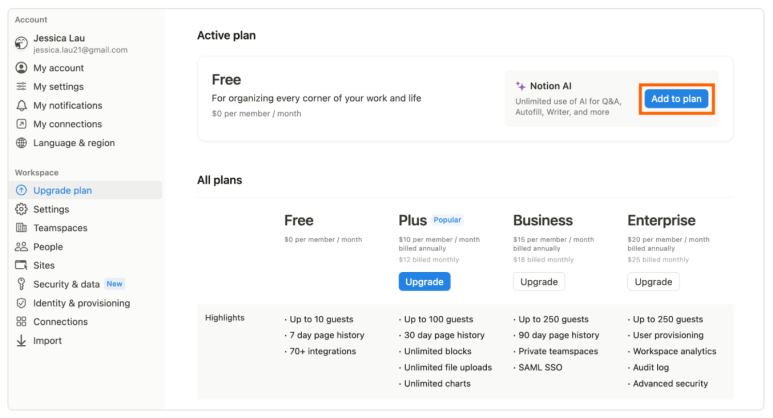773x418 pixels.
Task: Click the Identity & provisioning shield icon
Action: [21, 303]
